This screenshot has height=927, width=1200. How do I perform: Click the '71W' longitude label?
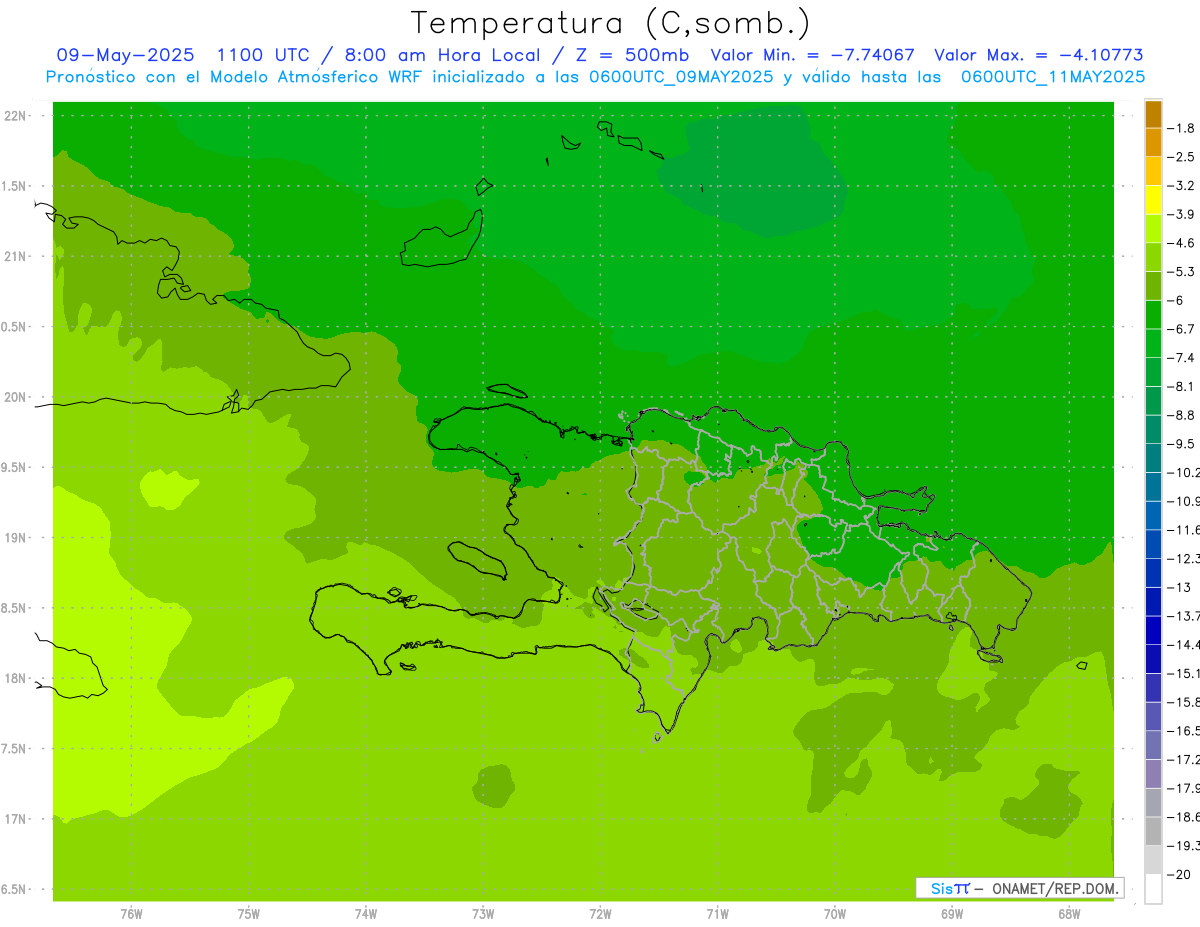(x=717, y=914)
